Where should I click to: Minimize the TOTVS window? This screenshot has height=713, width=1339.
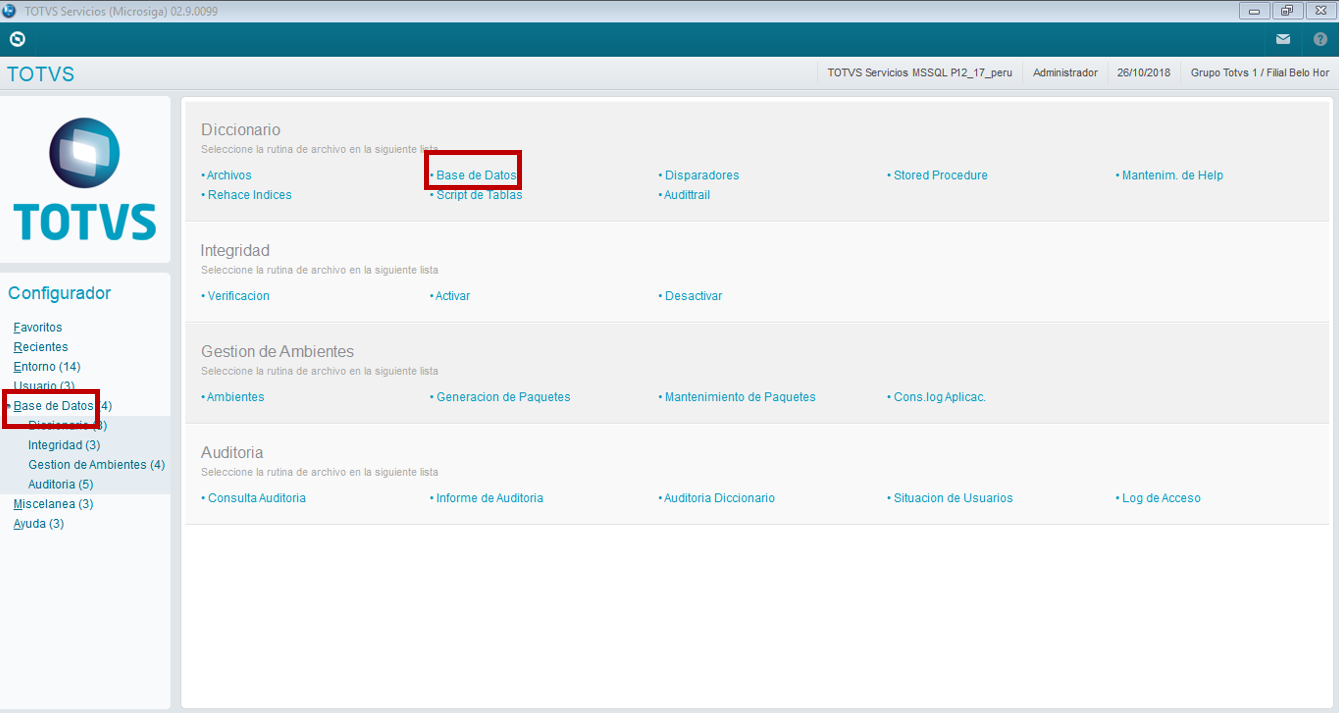click(x=1254, y=11)
